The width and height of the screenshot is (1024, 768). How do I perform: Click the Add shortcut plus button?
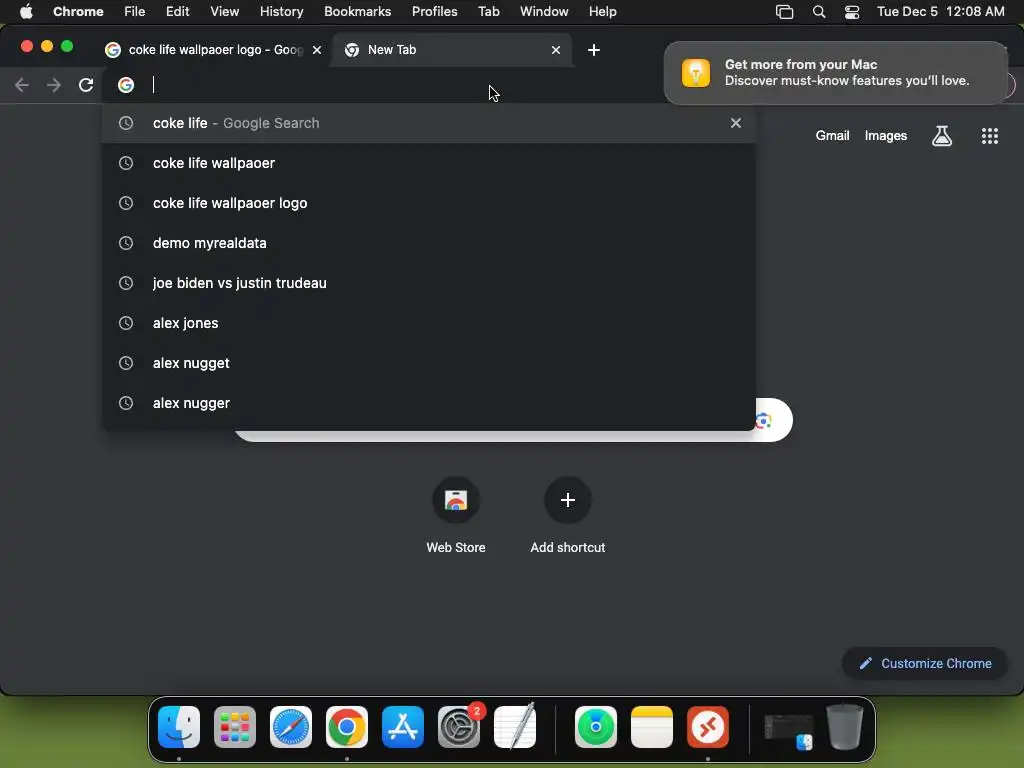click(x=568, y=500)
